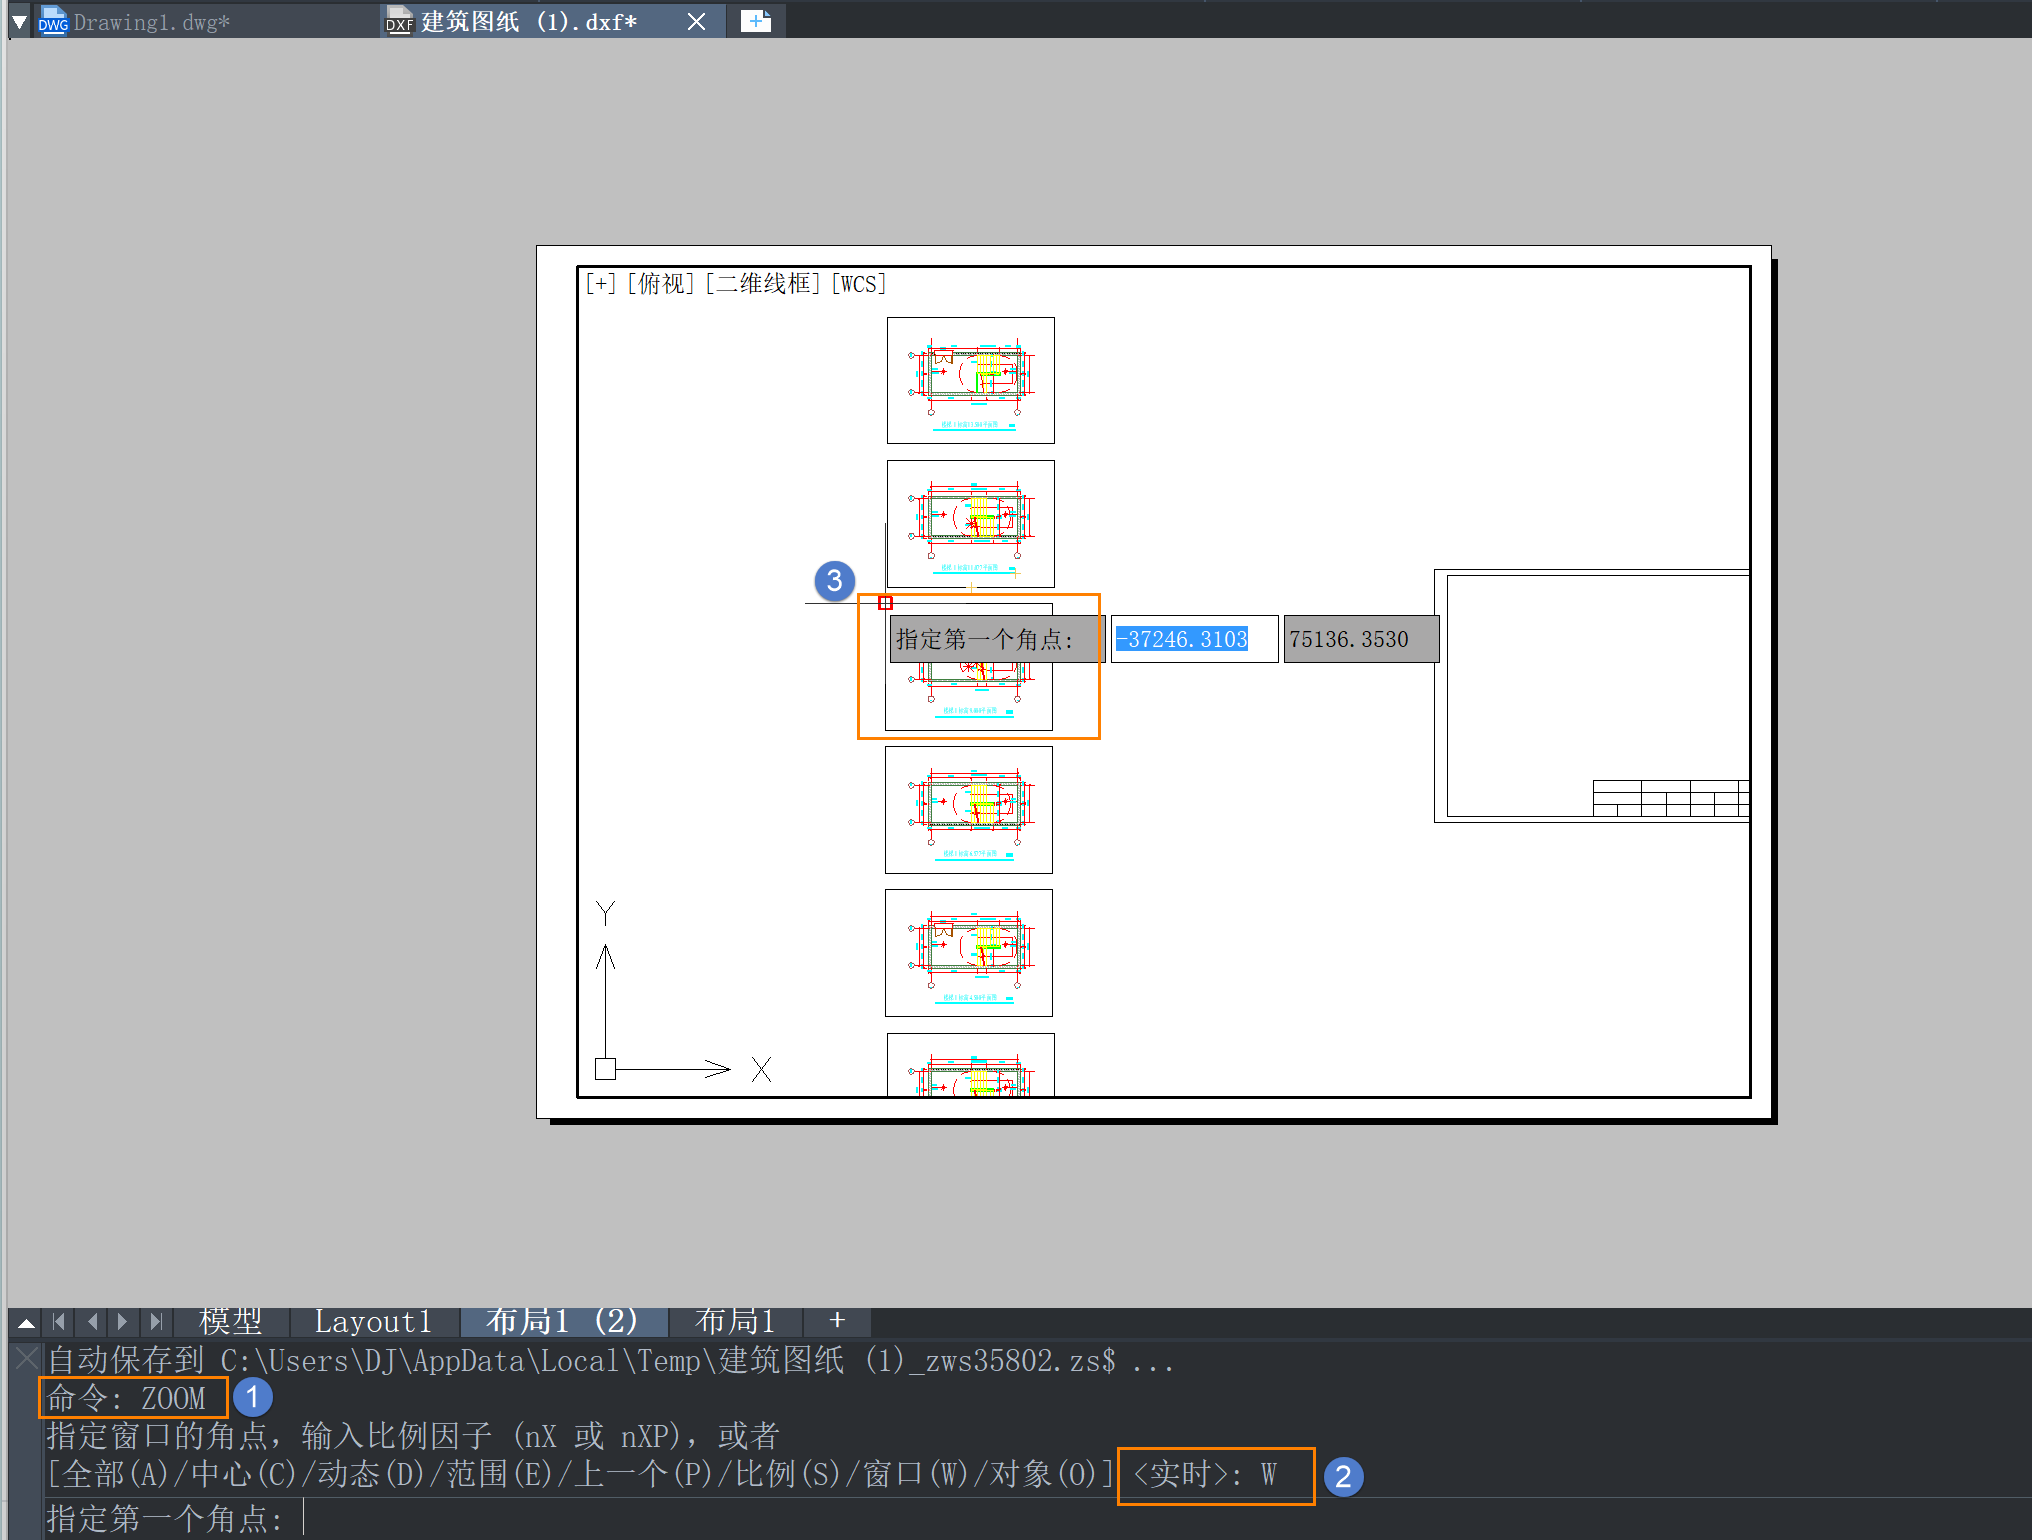Open the [+] viewport controls menu
The width and height of the screenshot is (2032, 1540).
click(x=600, y=284)
